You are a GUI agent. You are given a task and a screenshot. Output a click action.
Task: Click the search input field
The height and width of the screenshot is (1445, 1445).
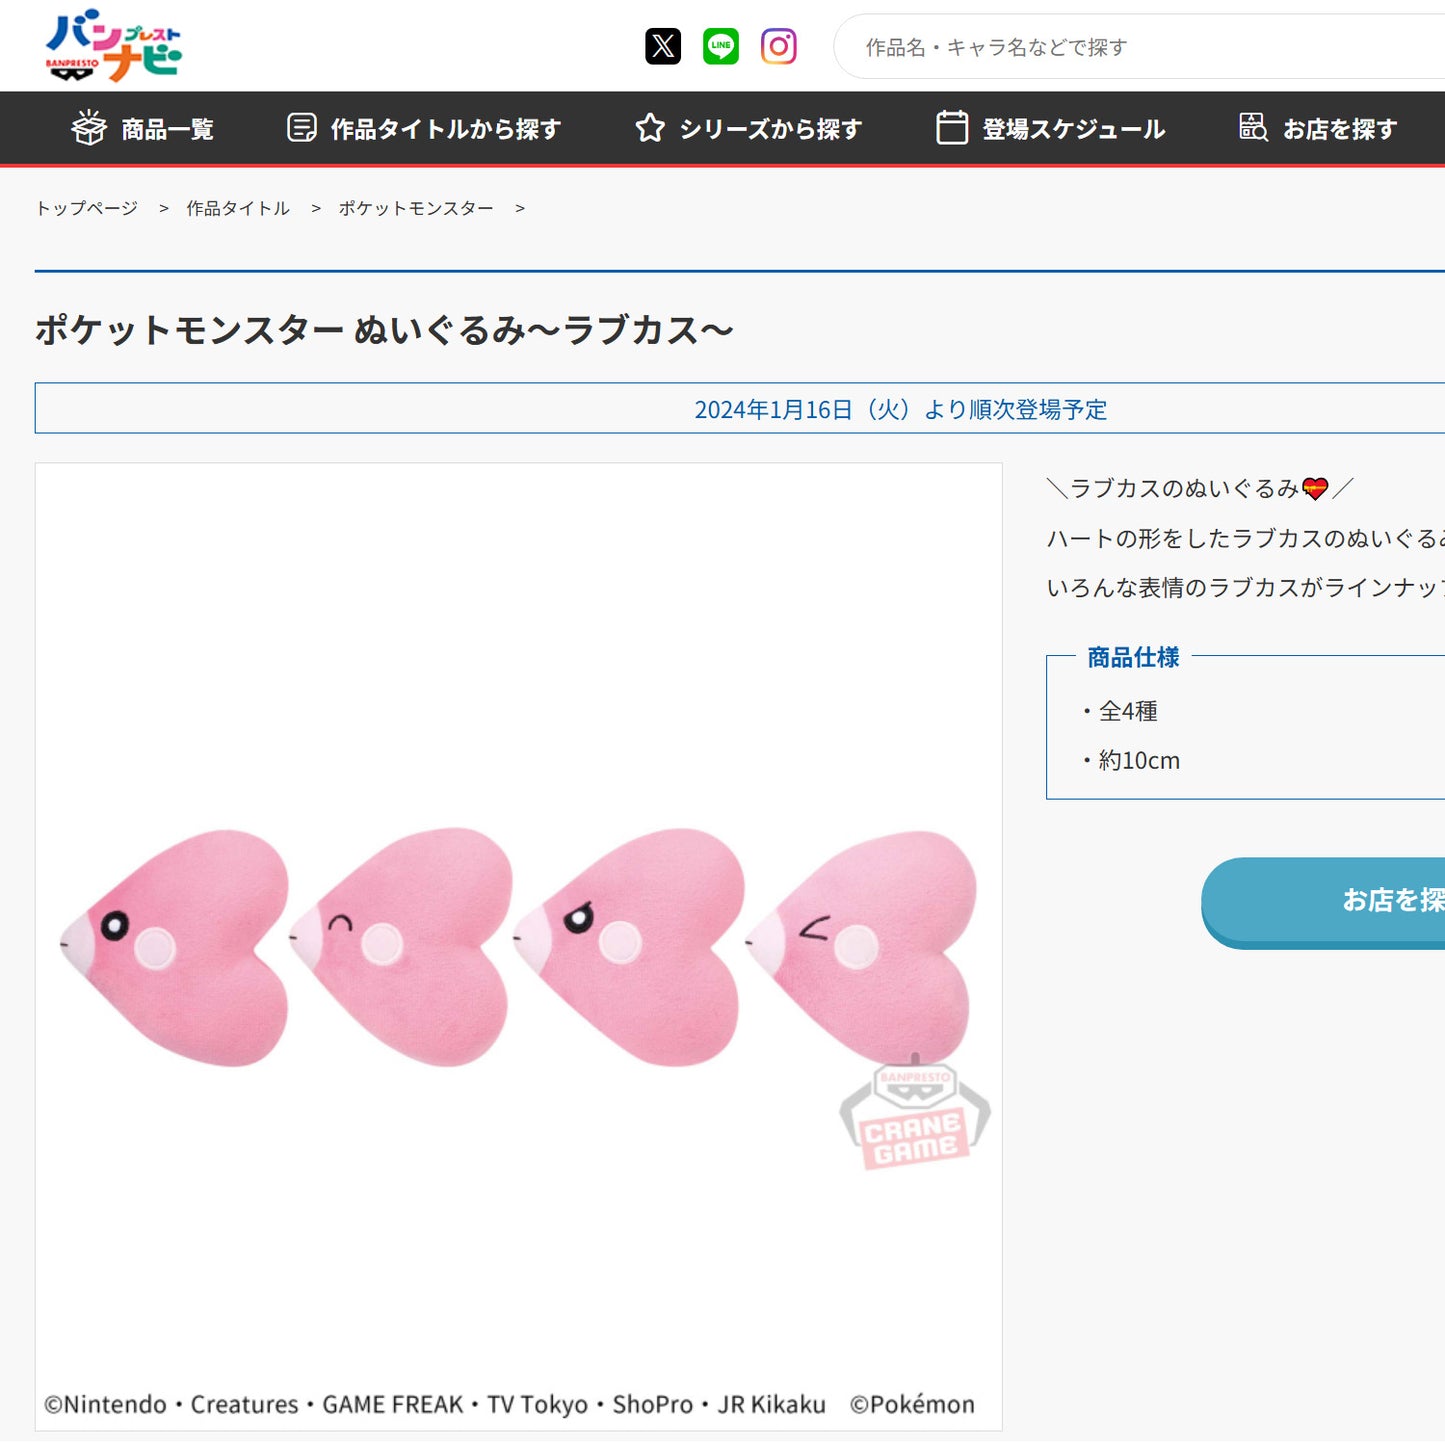pyautogui.click(x=1100, y=46)
